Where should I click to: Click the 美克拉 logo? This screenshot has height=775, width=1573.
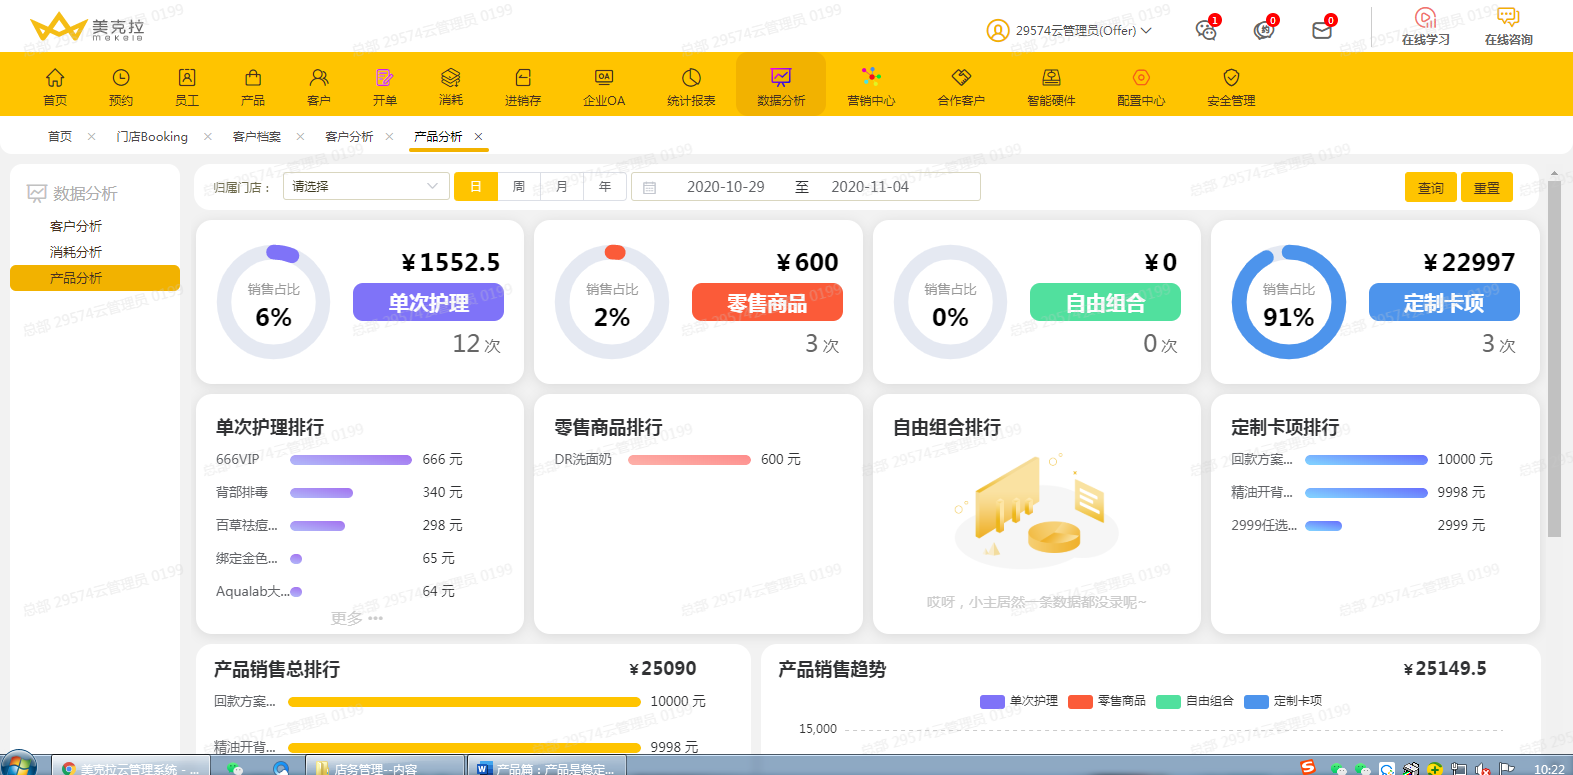point(87,27)
